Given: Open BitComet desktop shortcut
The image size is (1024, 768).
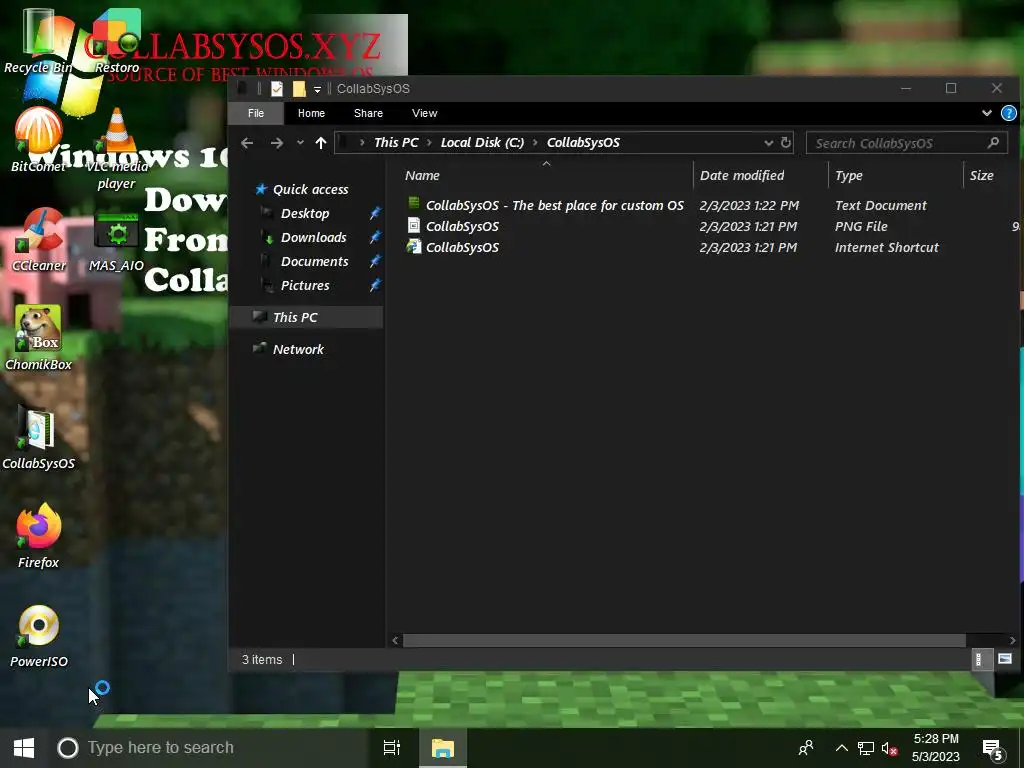Looking at the screenshot, I should (38, 140).
